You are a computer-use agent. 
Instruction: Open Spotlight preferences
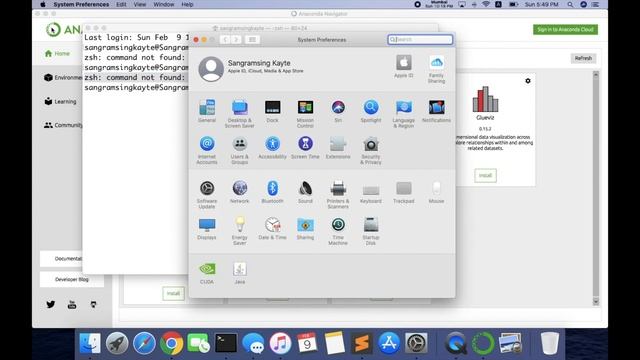pos(371,111)
